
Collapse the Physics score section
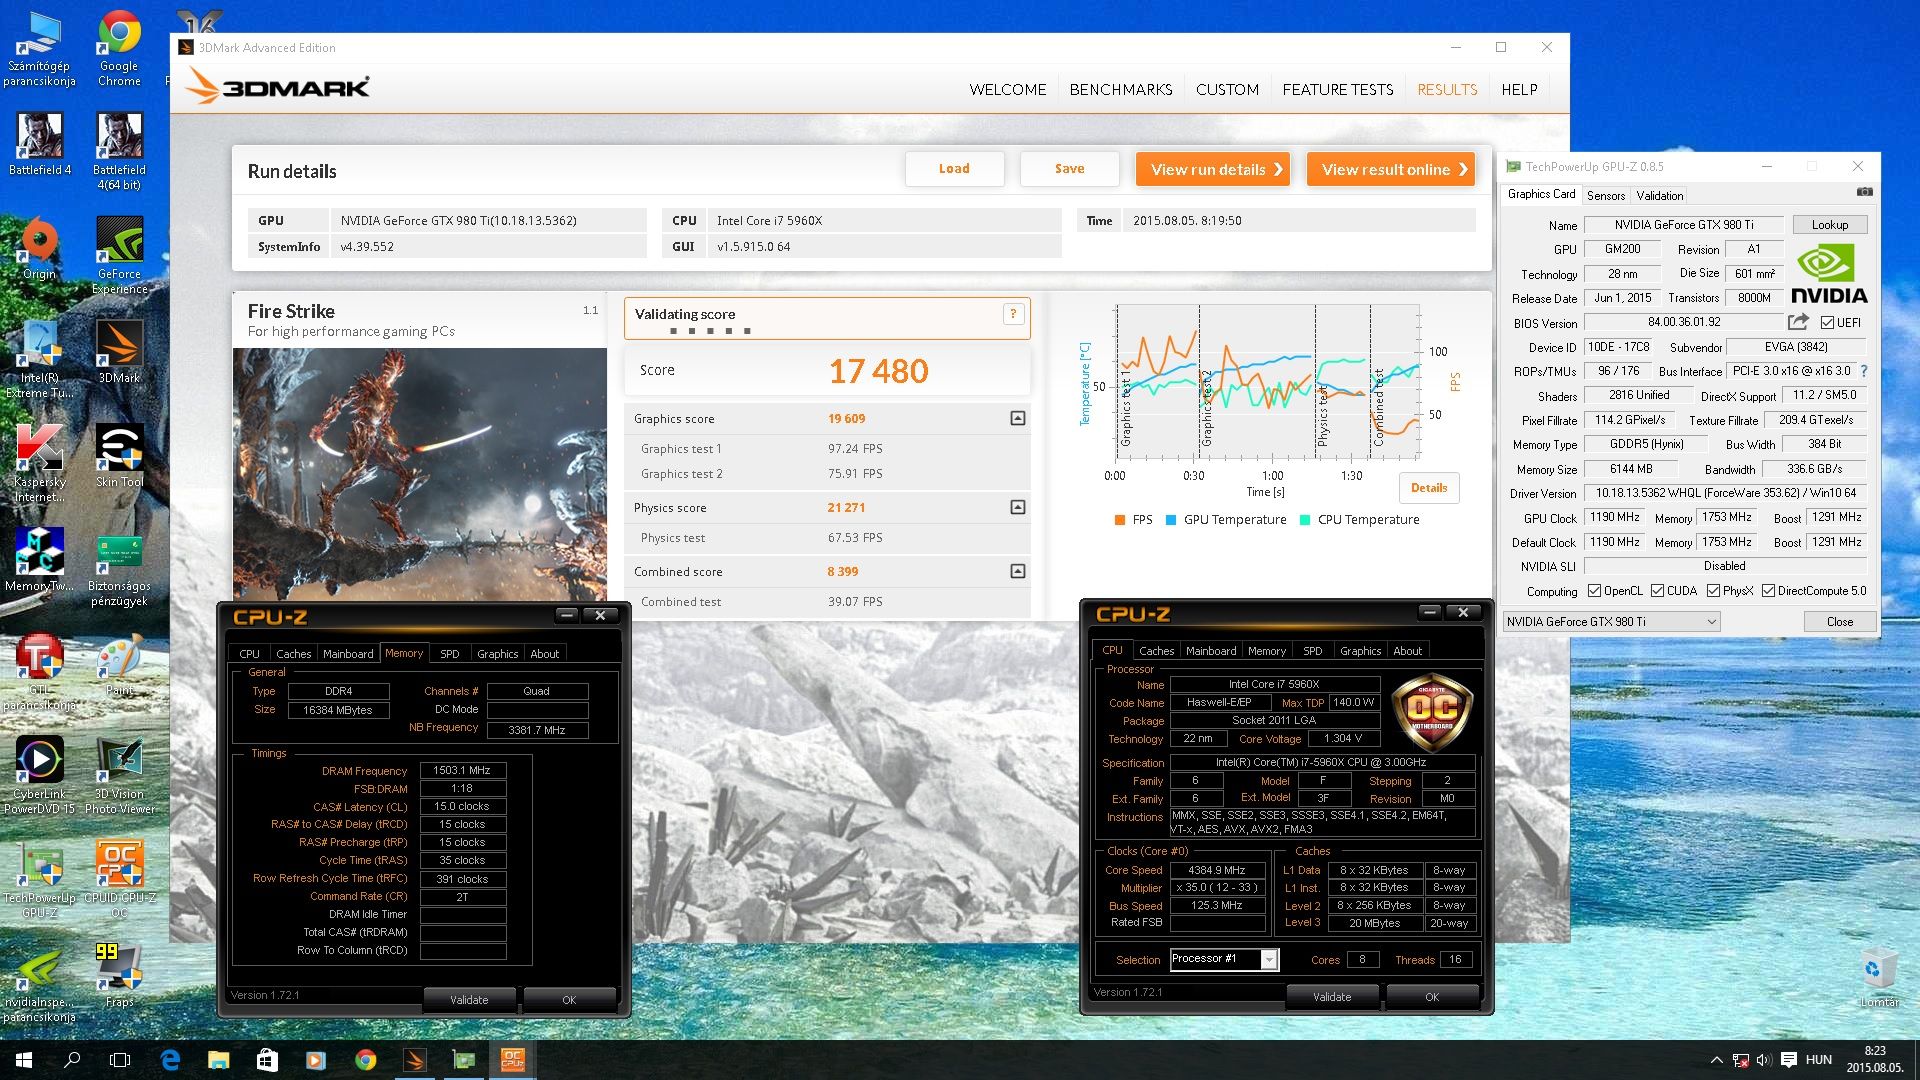point(1017,507)
